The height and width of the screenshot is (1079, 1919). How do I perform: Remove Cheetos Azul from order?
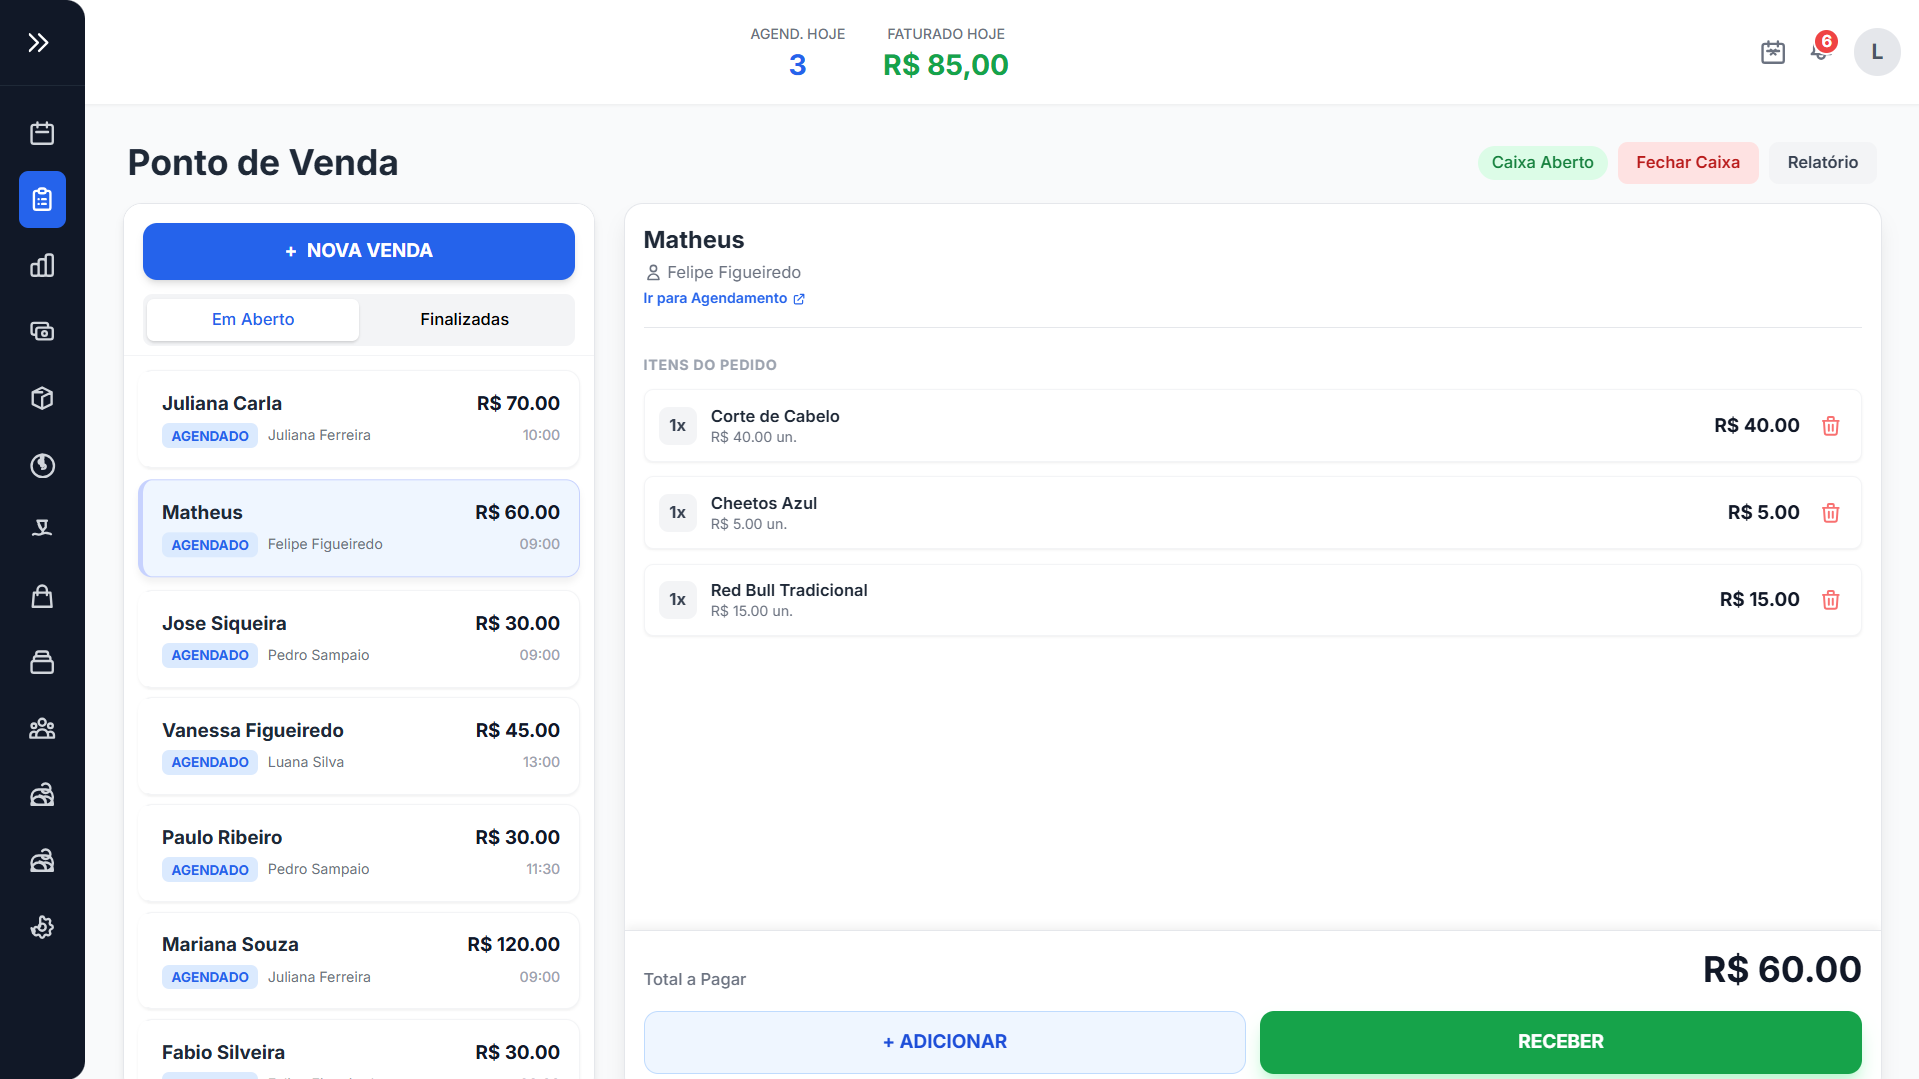pos(1830,513)
